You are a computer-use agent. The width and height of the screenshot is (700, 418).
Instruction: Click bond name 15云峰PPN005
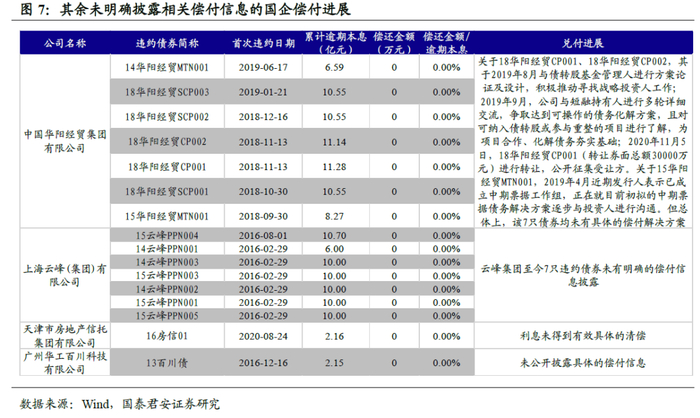point(167,316)
